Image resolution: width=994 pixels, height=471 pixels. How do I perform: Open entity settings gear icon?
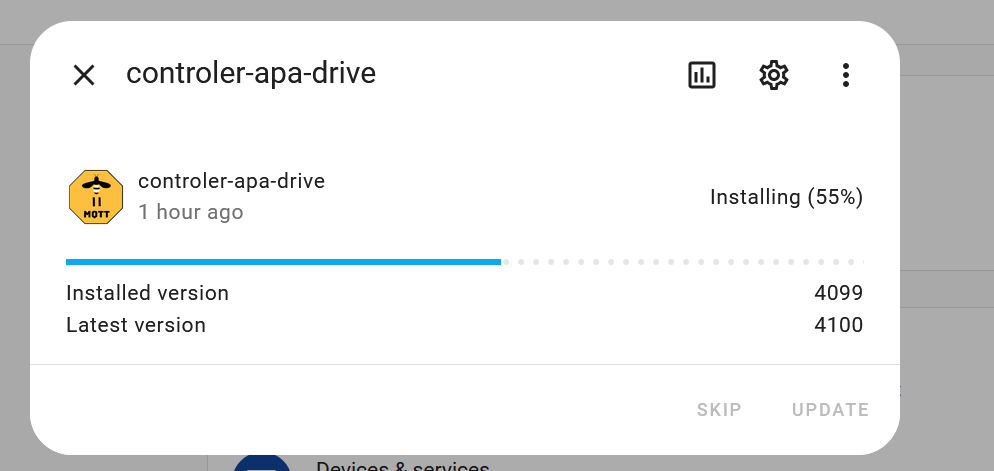773,75
